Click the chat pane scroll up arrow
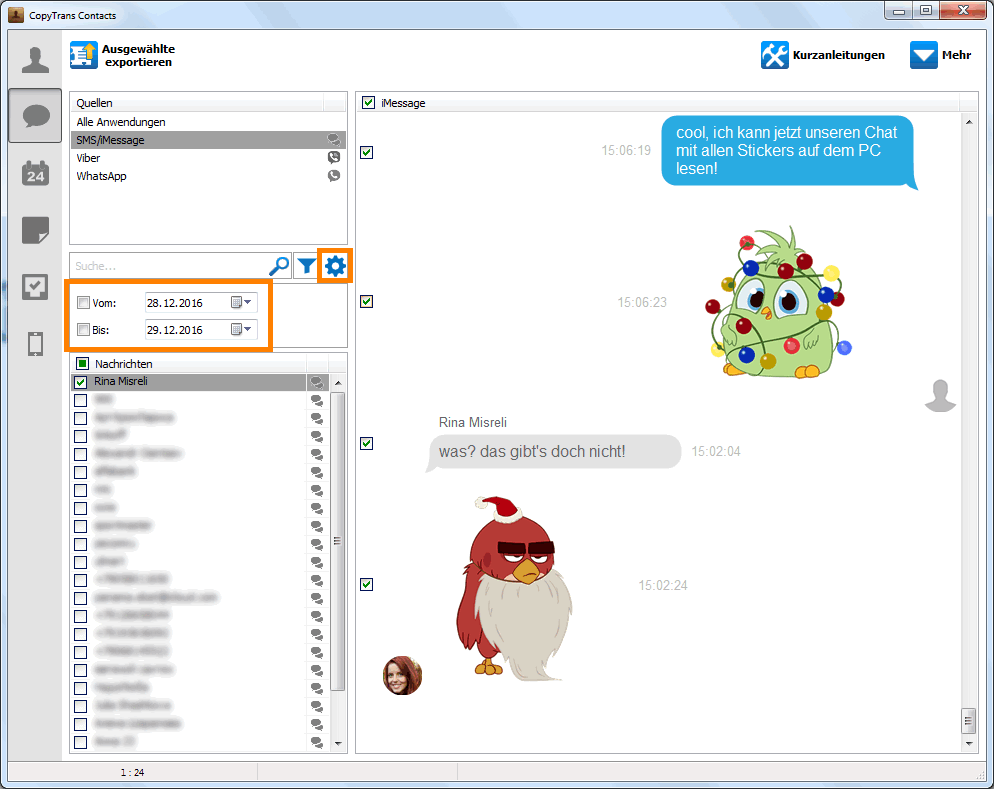This screenshot has width=994, height=789. click(x=969, y=122)
